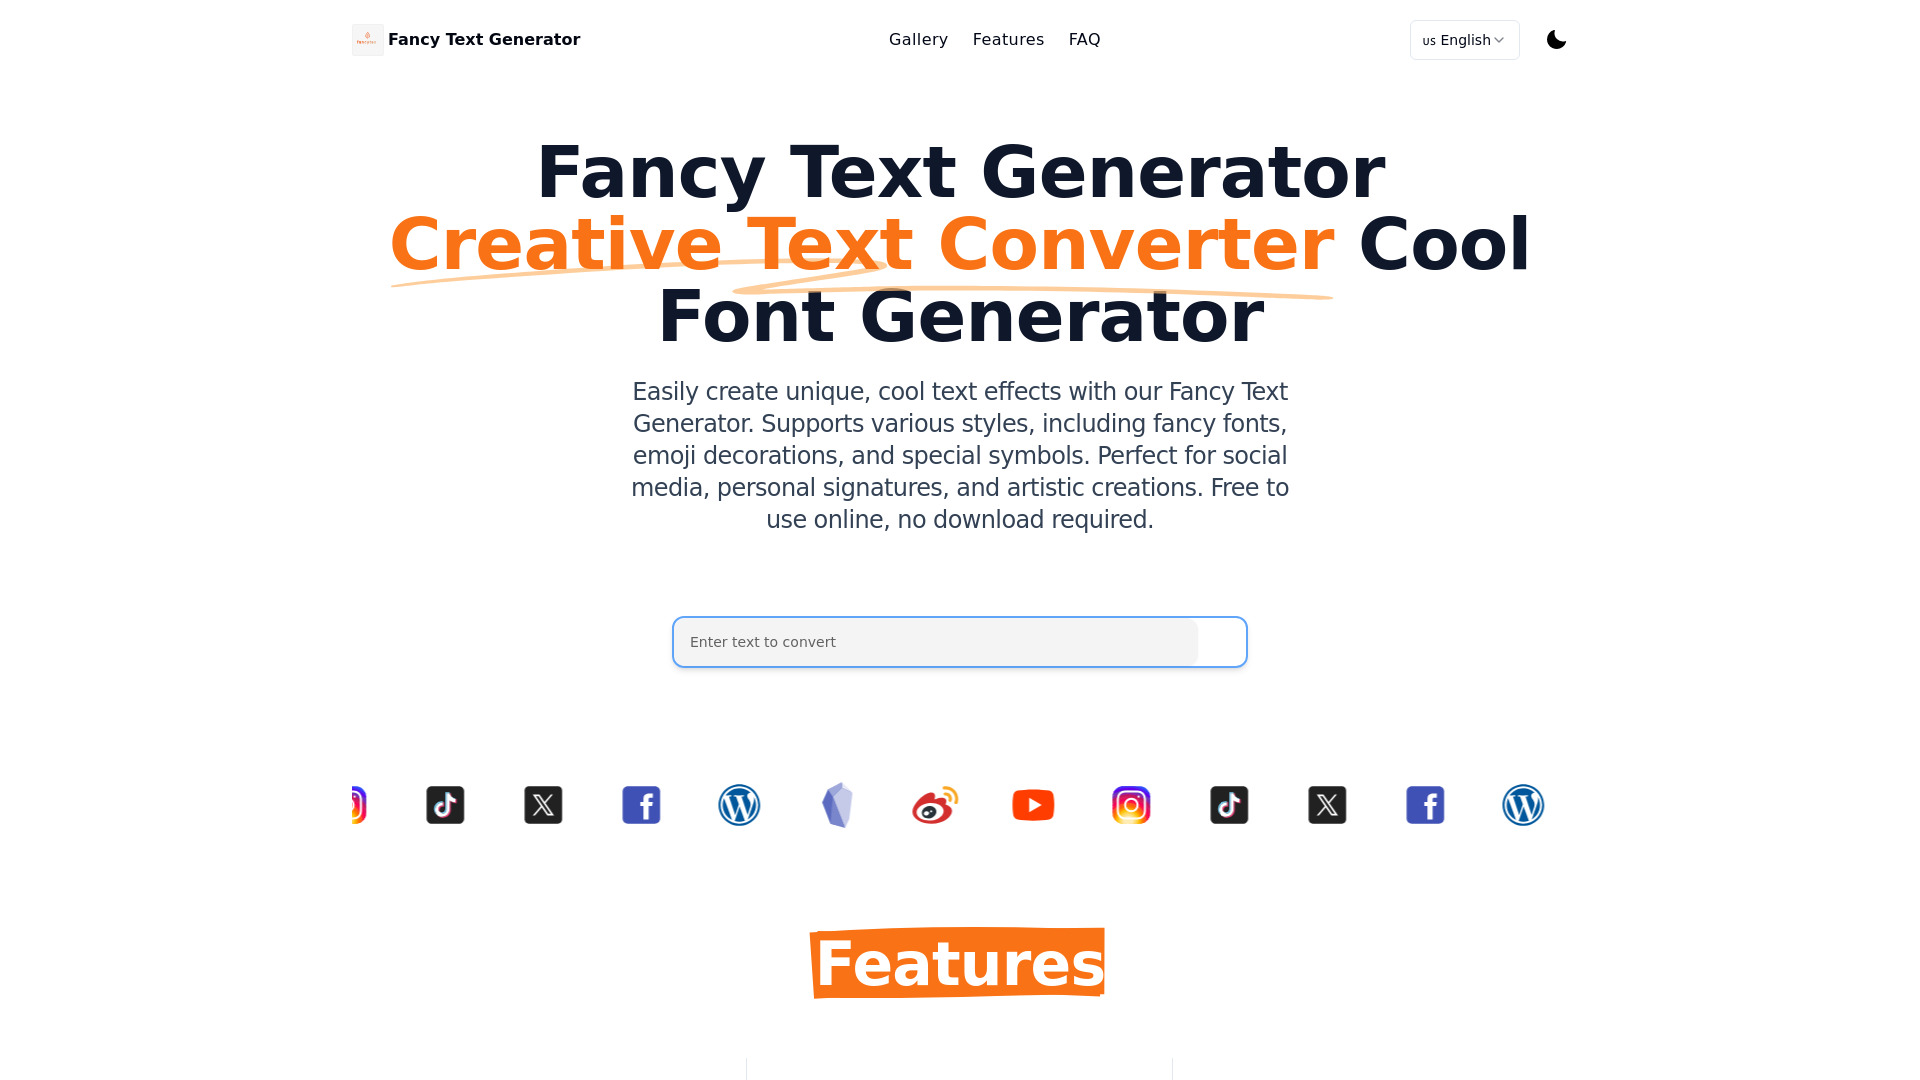This screenshot has height=1080, width=1920.
Task: Click the Fancy Text Generator logo link
Action: 465,40
